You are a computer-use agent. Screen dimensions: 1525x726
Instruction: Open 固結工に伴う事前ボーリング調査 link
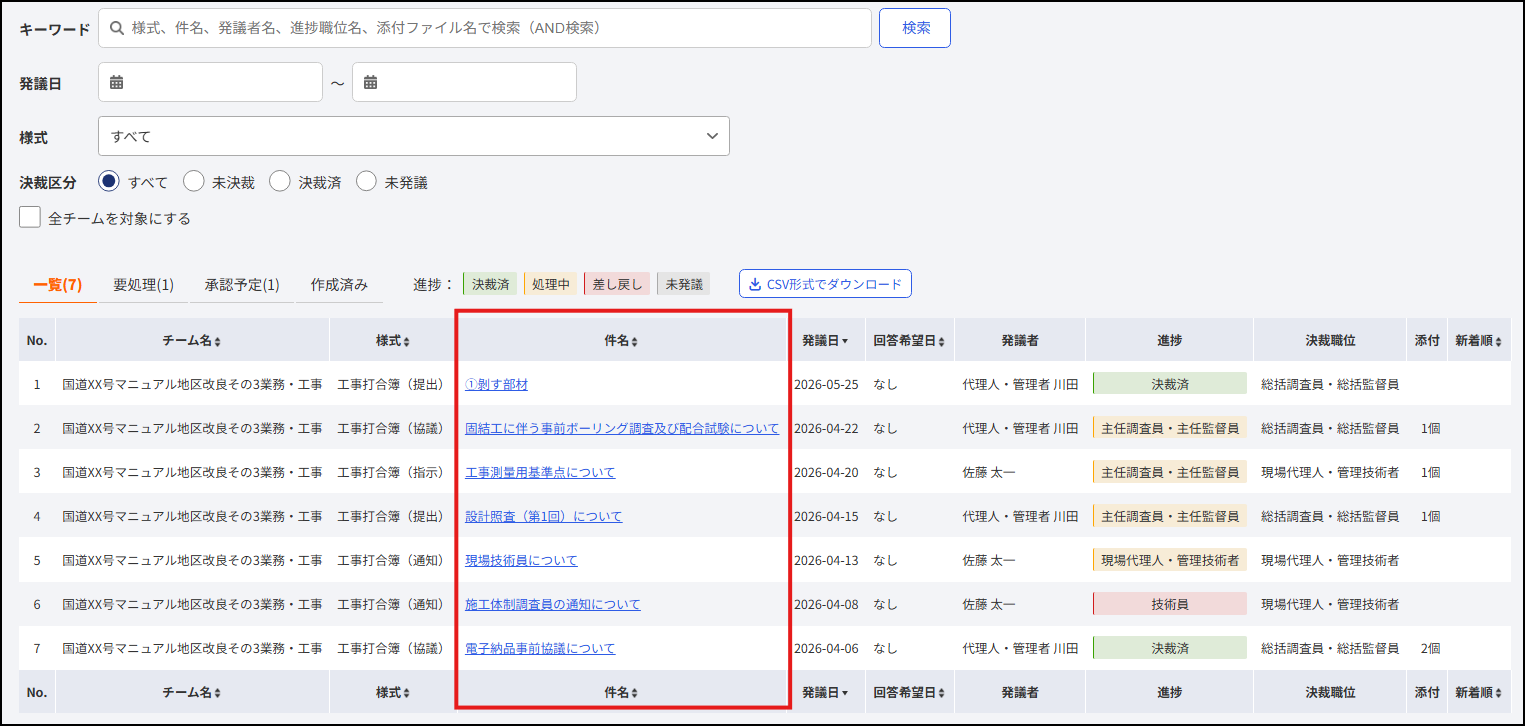click(622, 428)
